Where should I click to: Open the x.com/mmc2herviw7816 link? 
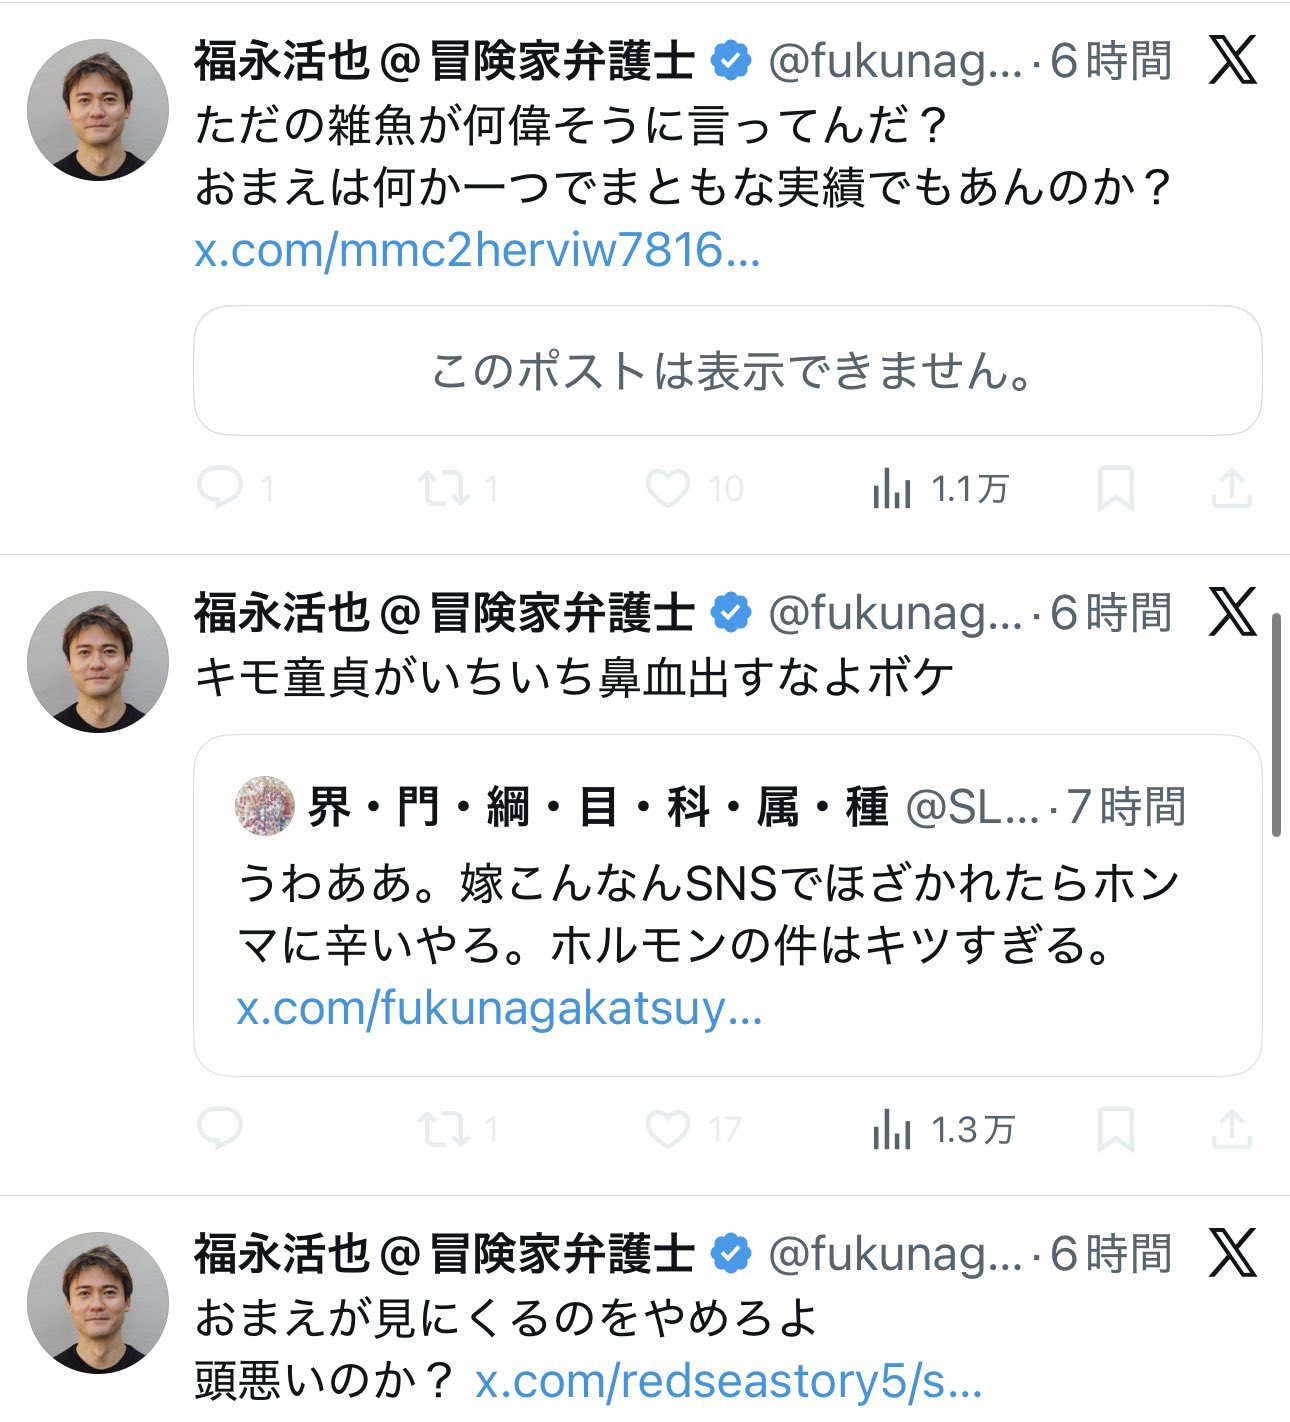pos(477,250)
